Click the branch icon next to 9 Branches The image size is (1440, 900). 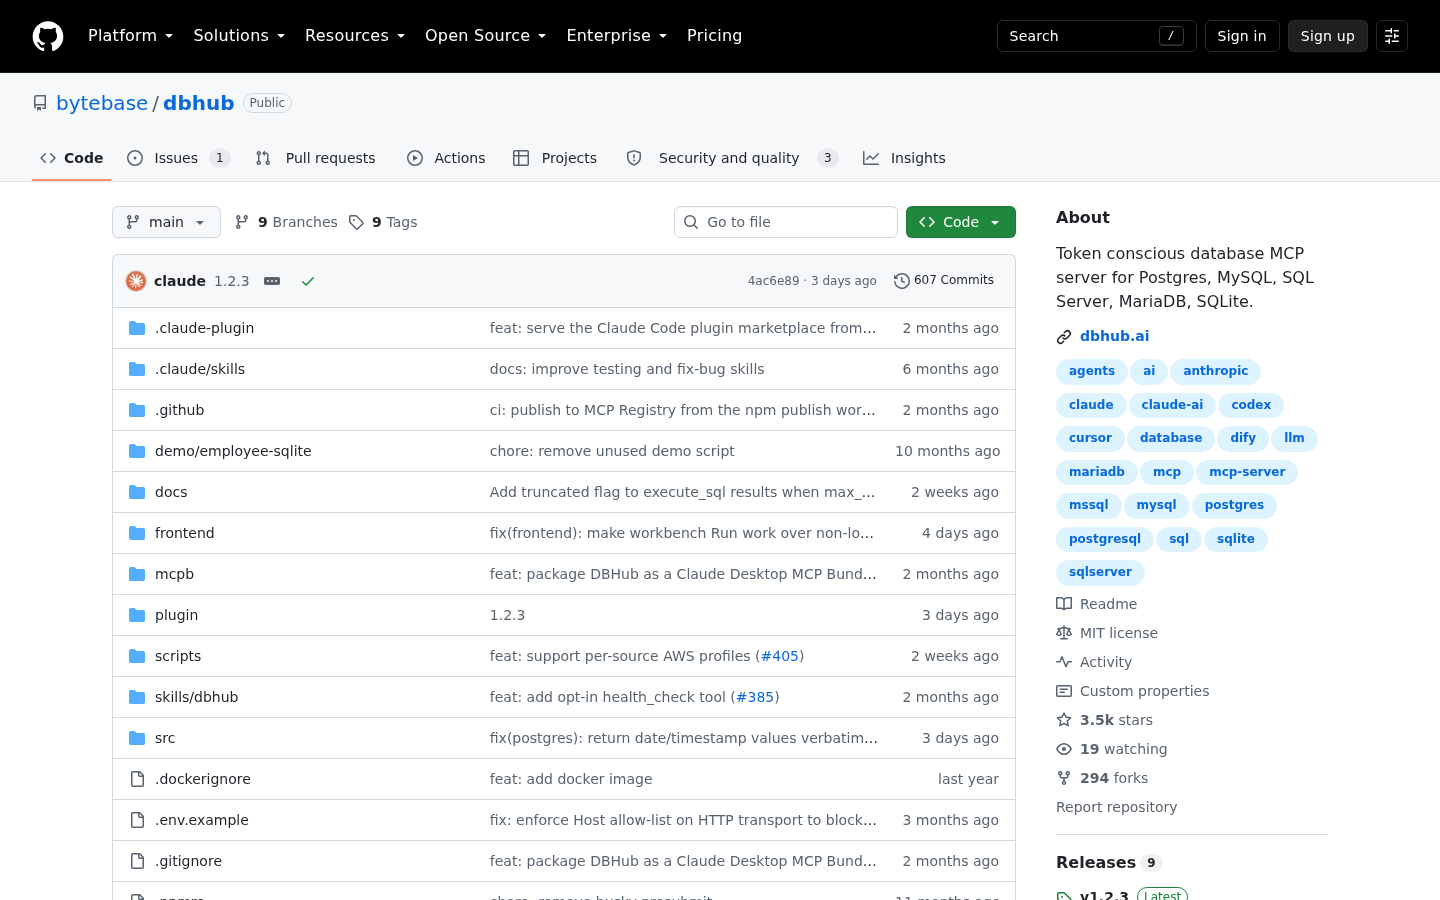coord(242,222)
